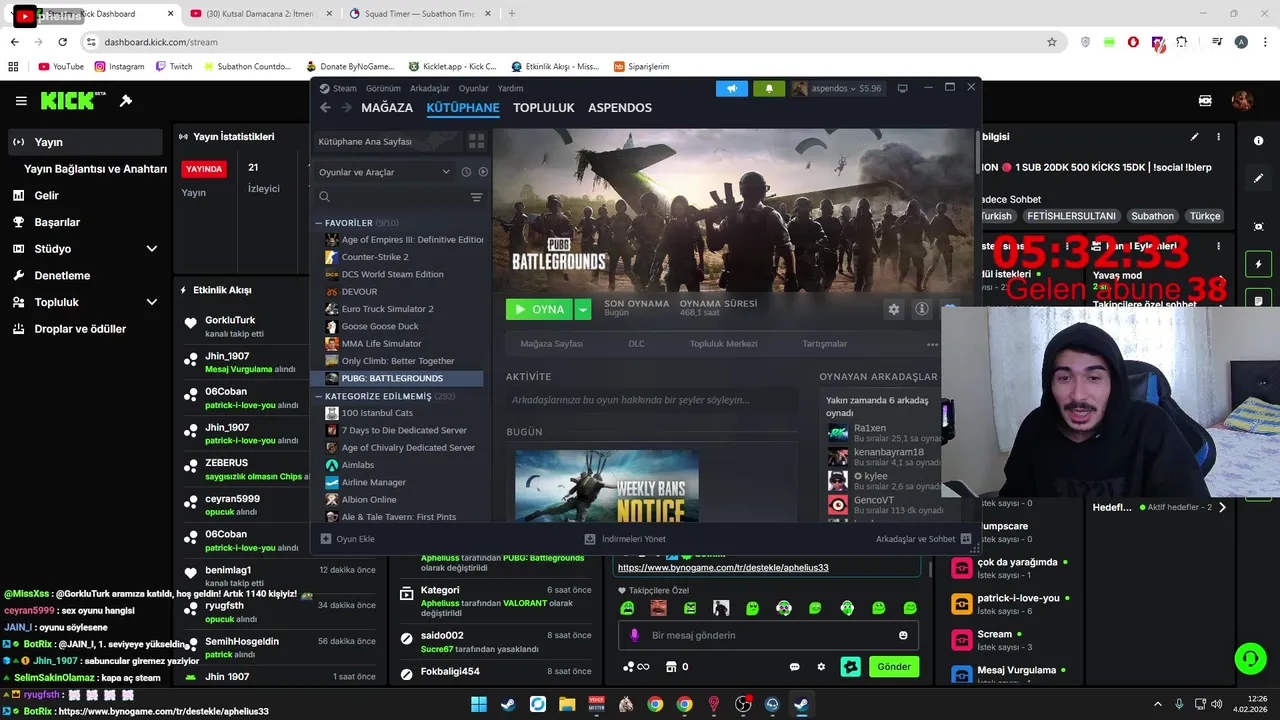Viewport: 1280px width, 720px height.
Task: Open the Windows Start menu
Action: [479, 704]
